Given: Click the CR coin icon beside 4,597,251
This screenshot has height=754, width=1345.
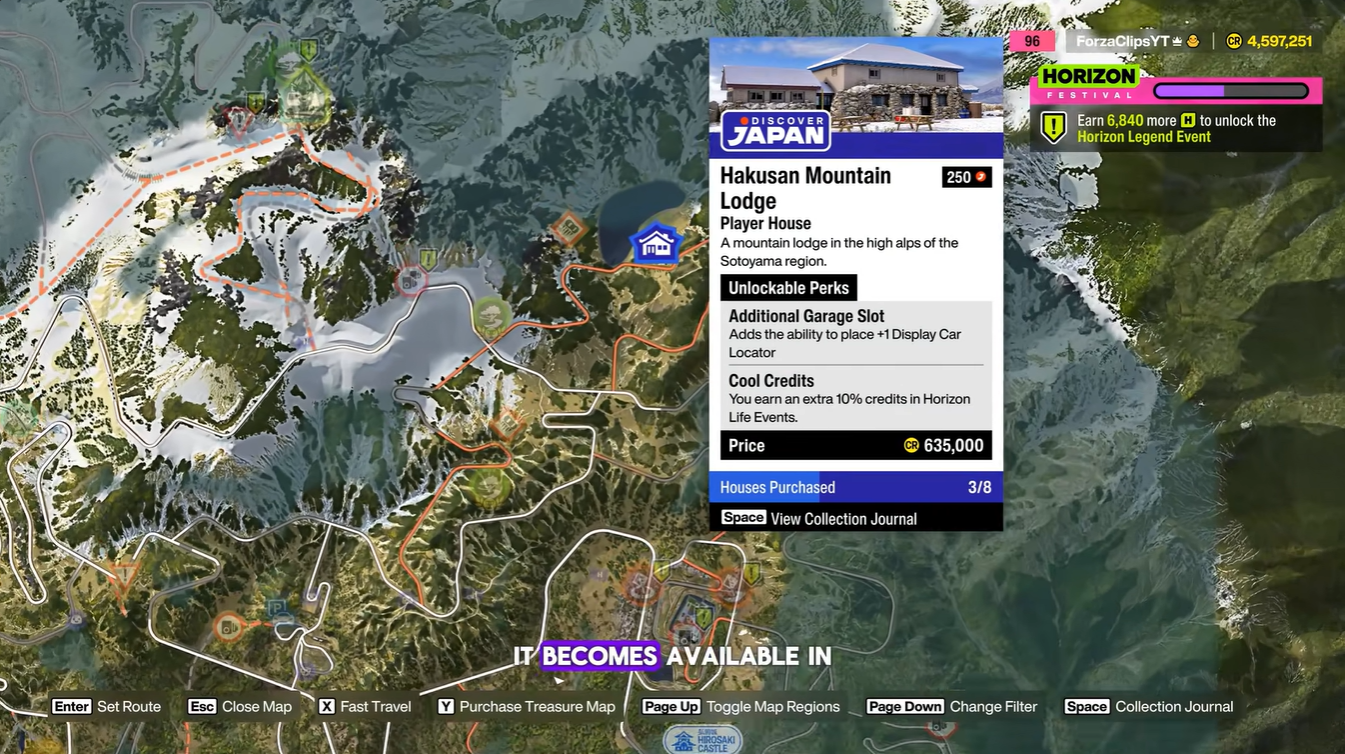Looking at the screenshot, I should tap(1234, 41).
